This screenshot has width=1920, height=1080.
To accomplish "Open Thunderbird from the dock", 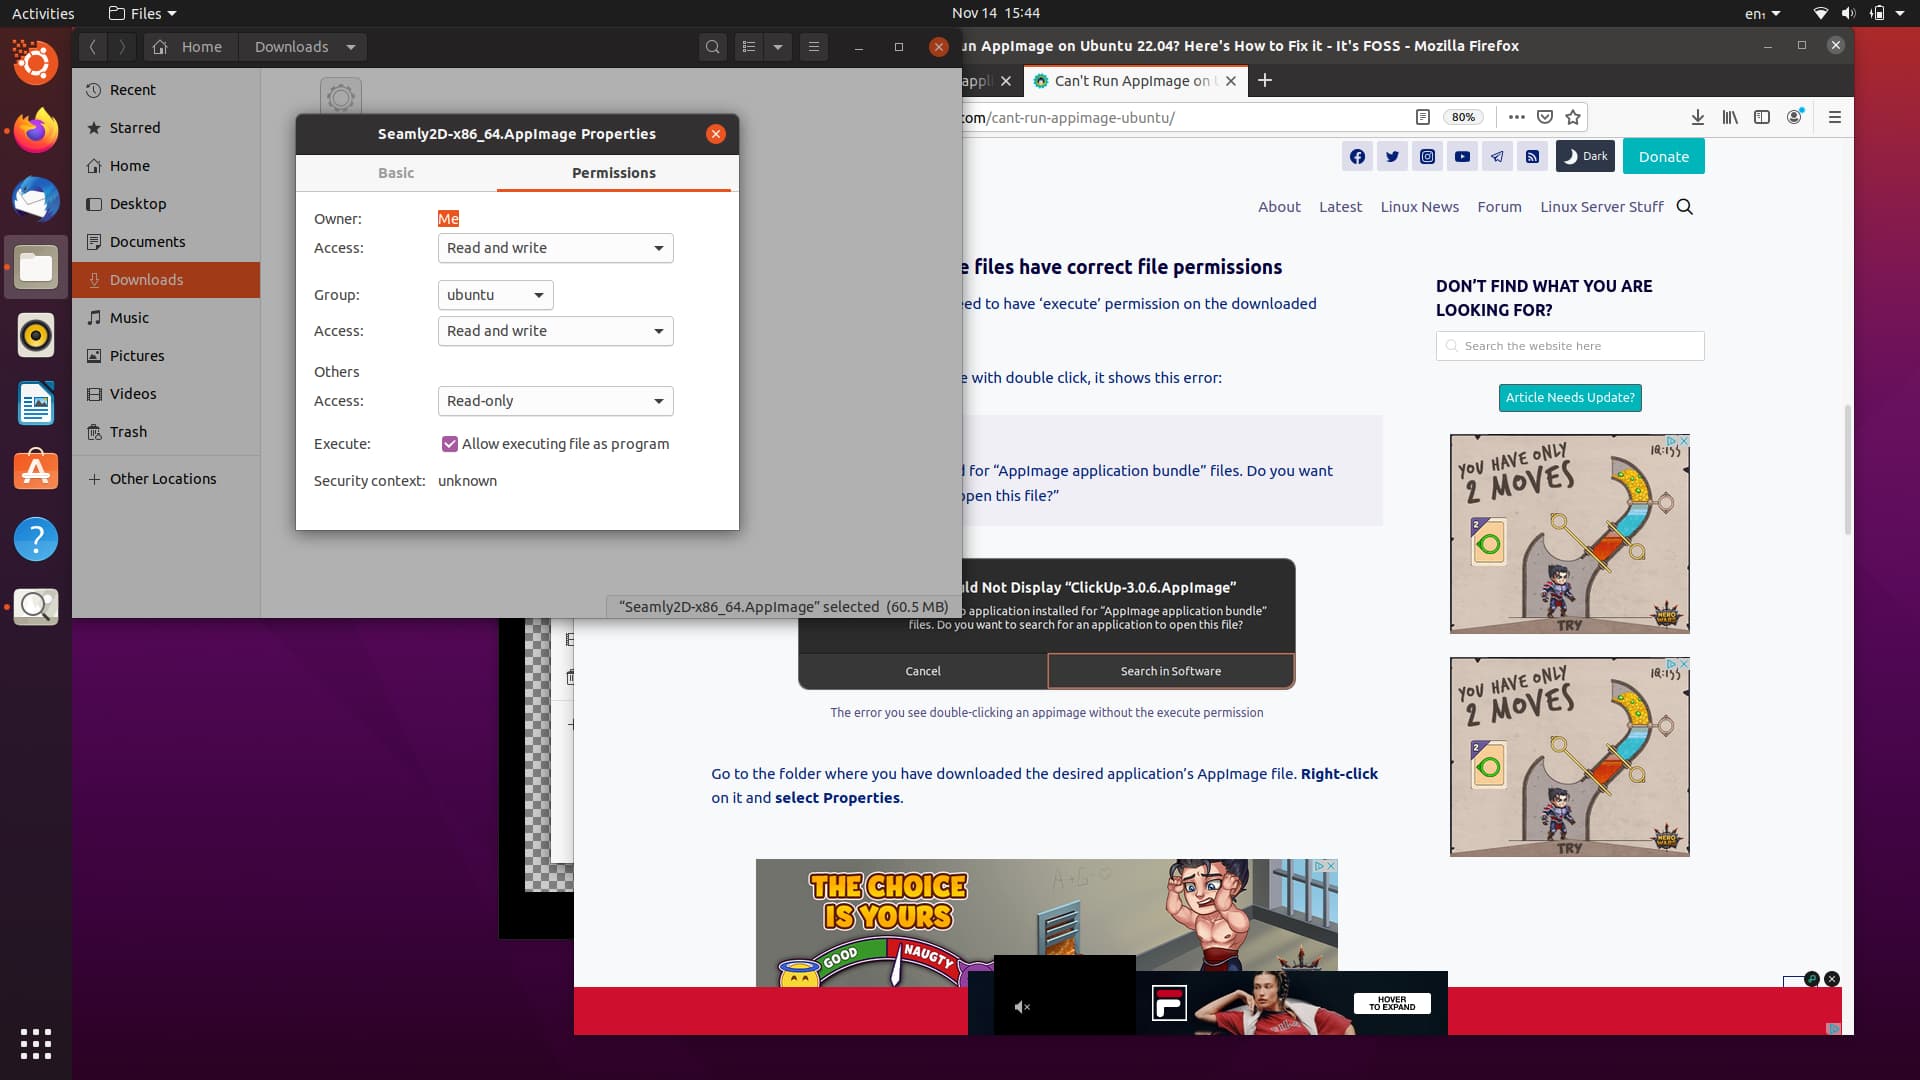I will pyautogui.click(x=36, y=199).
